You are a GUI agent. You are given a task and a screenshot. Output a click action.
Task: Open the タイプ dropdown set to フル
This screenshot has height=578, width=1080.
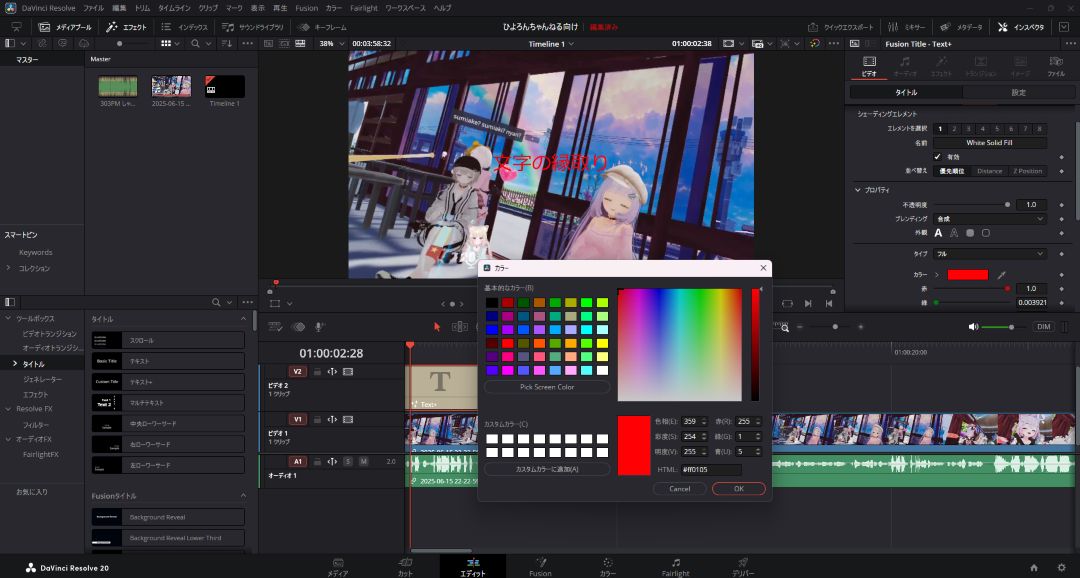pyautogui.click(x=990, y=254)
